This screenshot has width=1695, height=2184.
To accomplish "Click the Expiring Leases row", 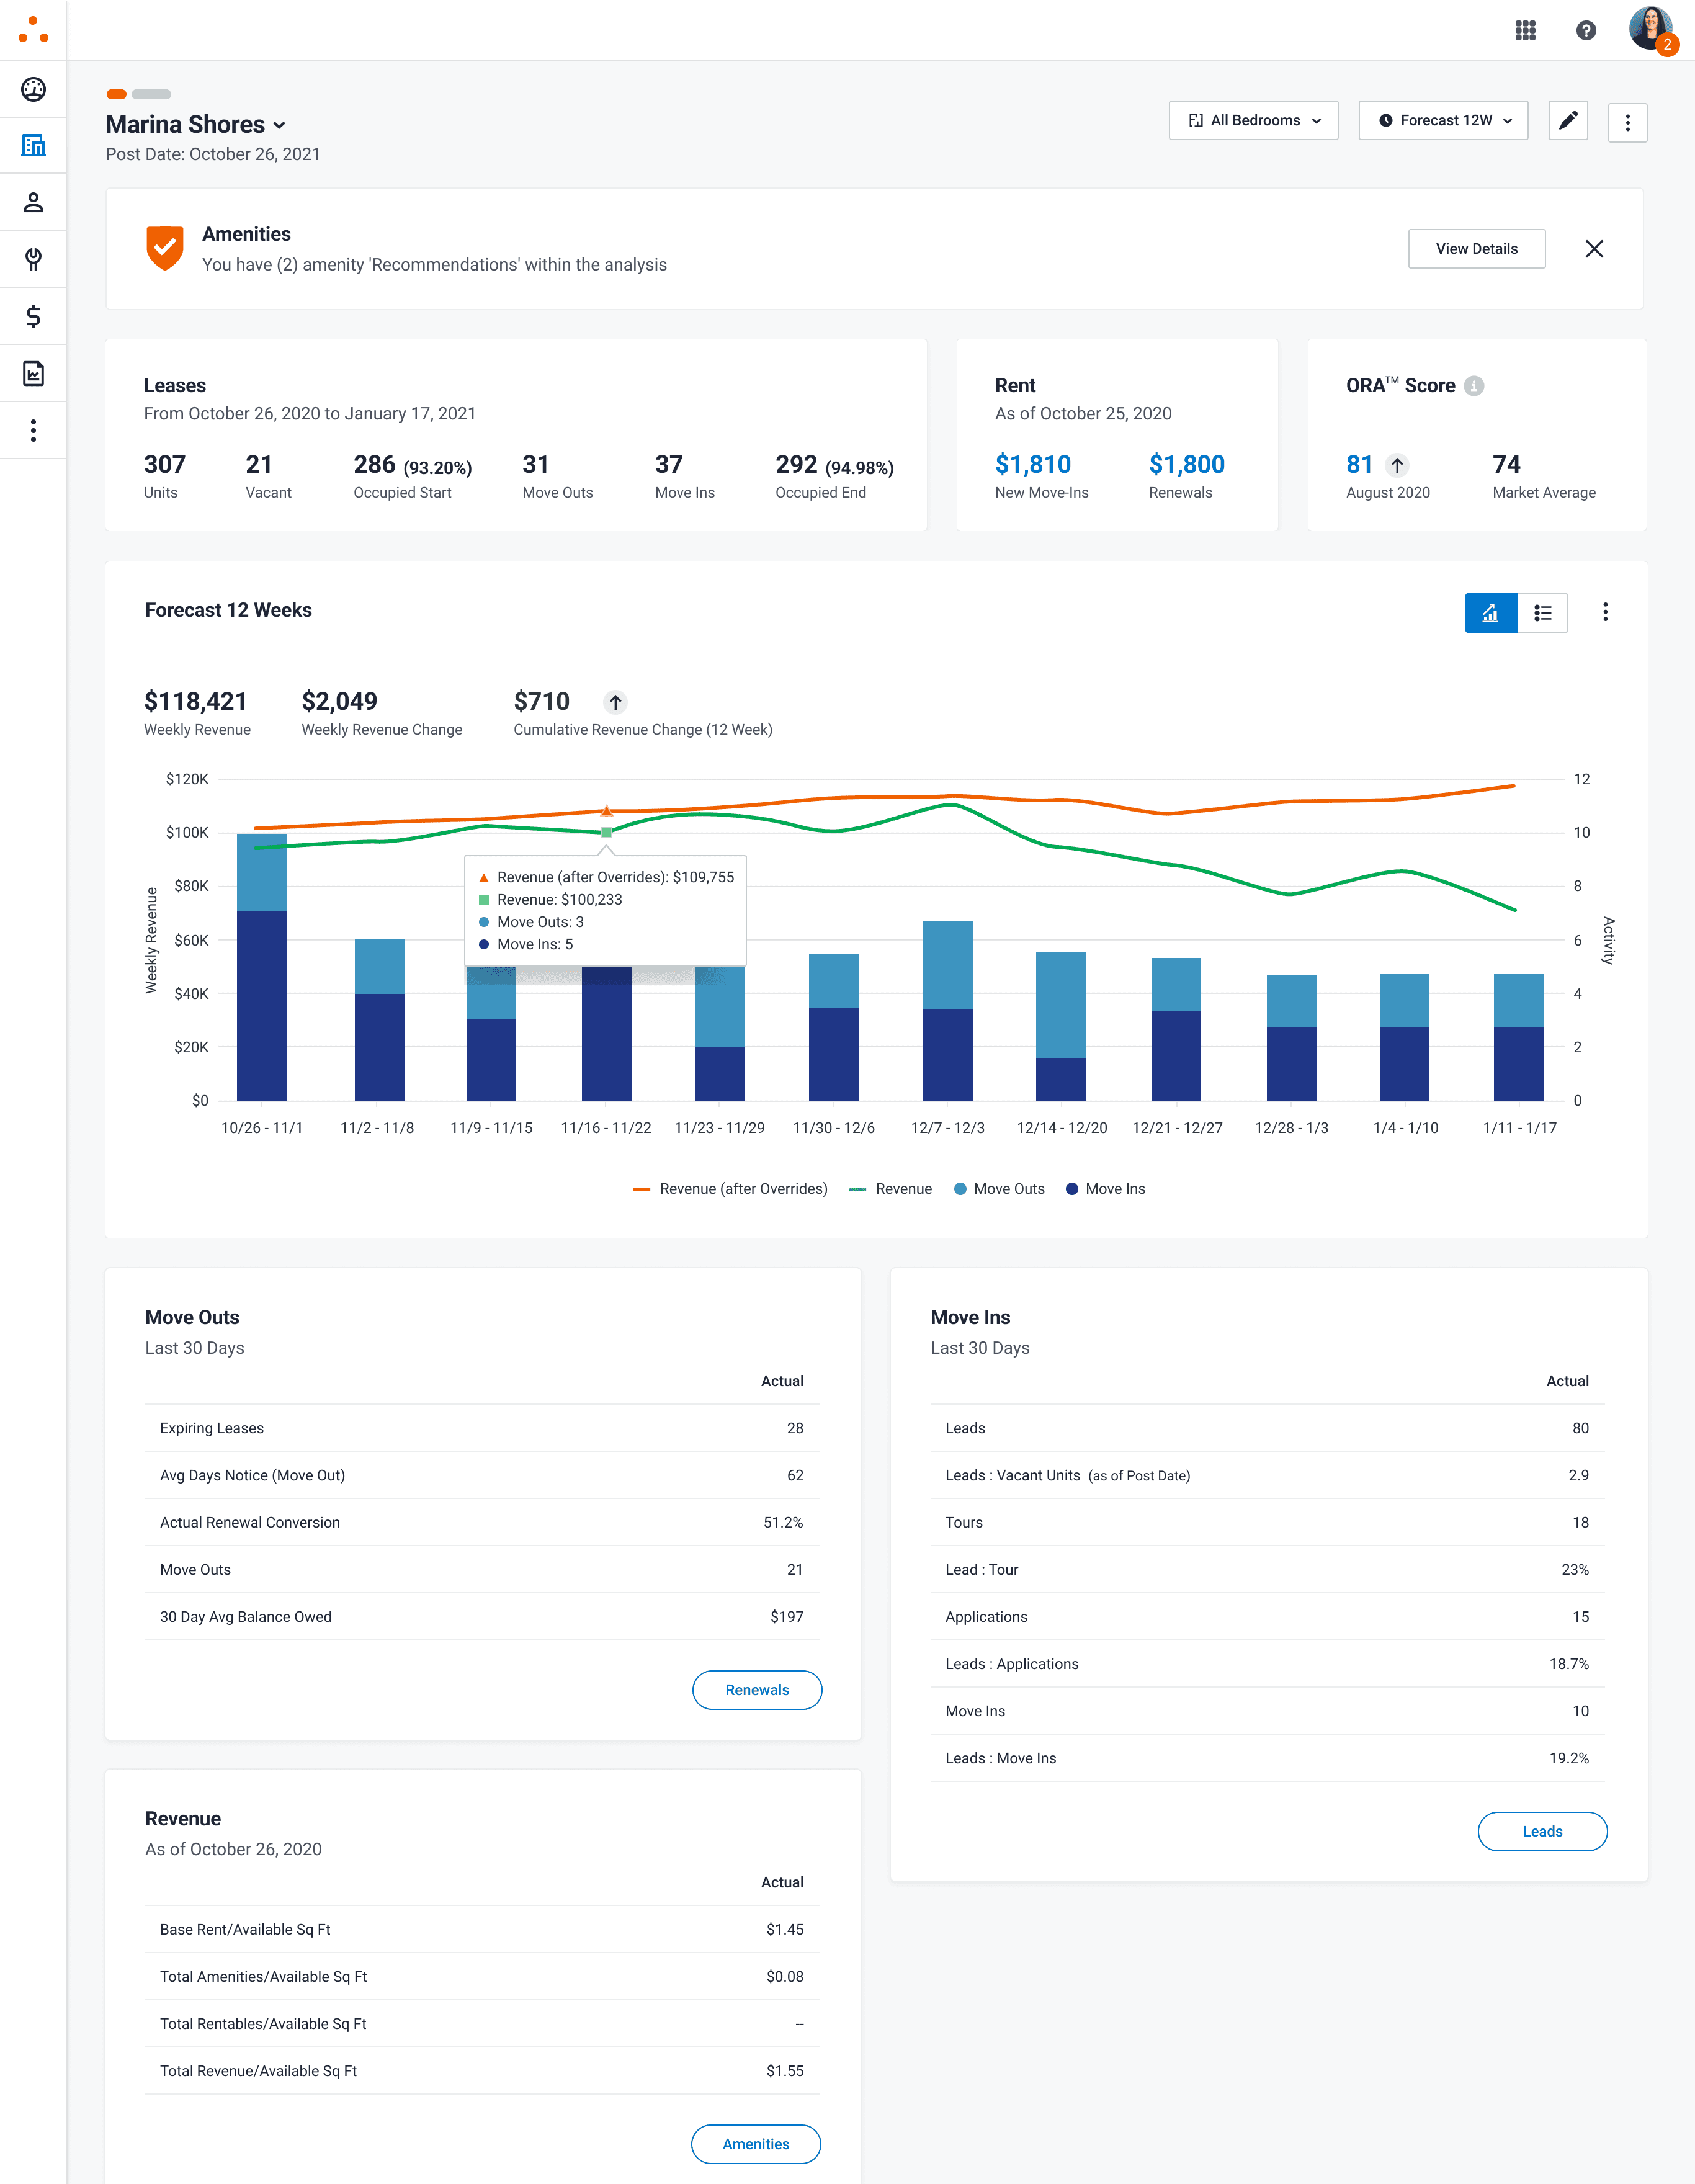I will coord(482,1428).
